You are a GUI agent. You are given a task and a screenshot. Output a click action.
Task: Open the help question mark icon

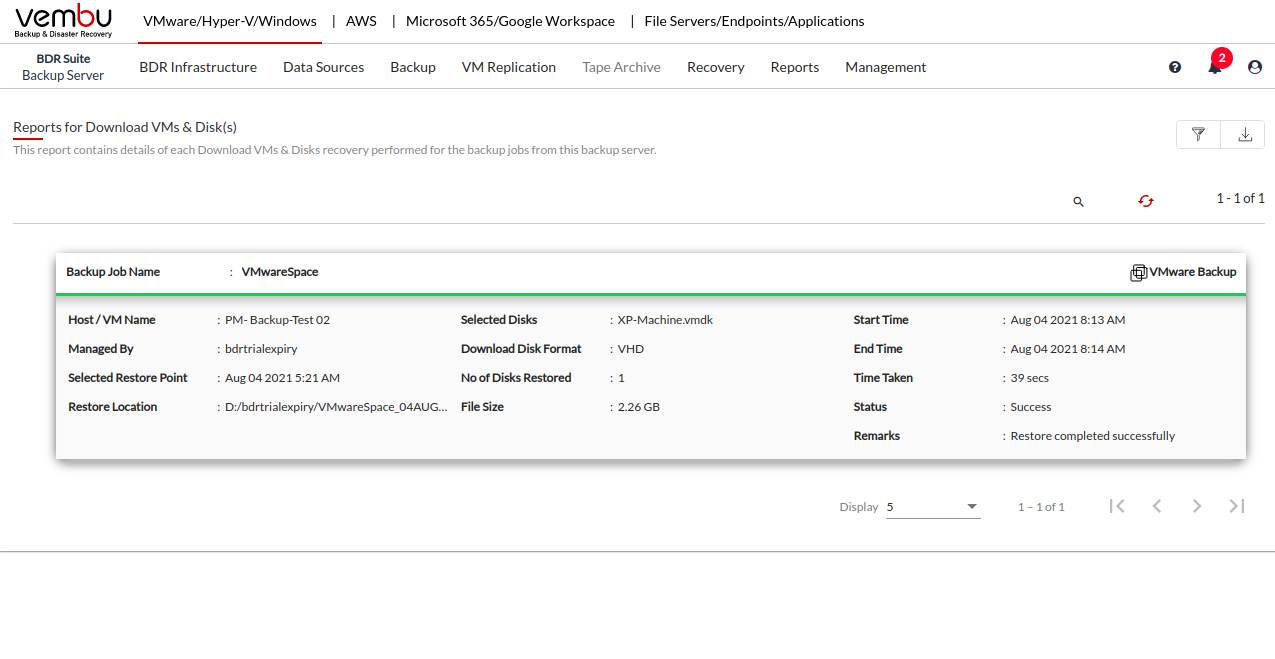point(1175,67)
